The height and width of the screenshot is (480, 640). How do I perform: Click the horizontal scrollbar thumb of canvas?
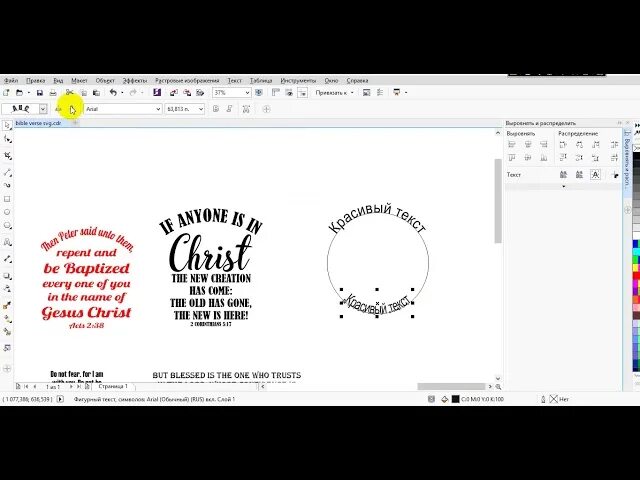pyautogui.click(x=451, y=386)
